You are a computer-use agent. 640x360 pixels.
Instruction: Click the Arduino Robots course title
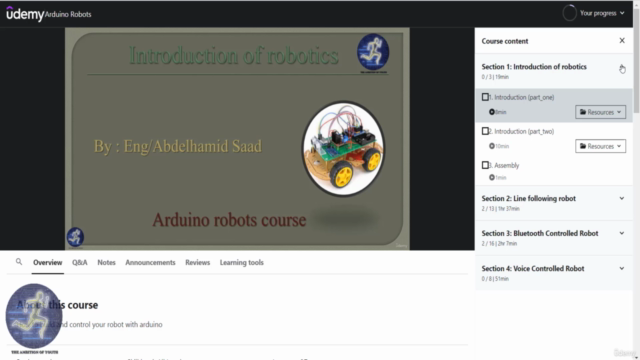click(68, 14)
